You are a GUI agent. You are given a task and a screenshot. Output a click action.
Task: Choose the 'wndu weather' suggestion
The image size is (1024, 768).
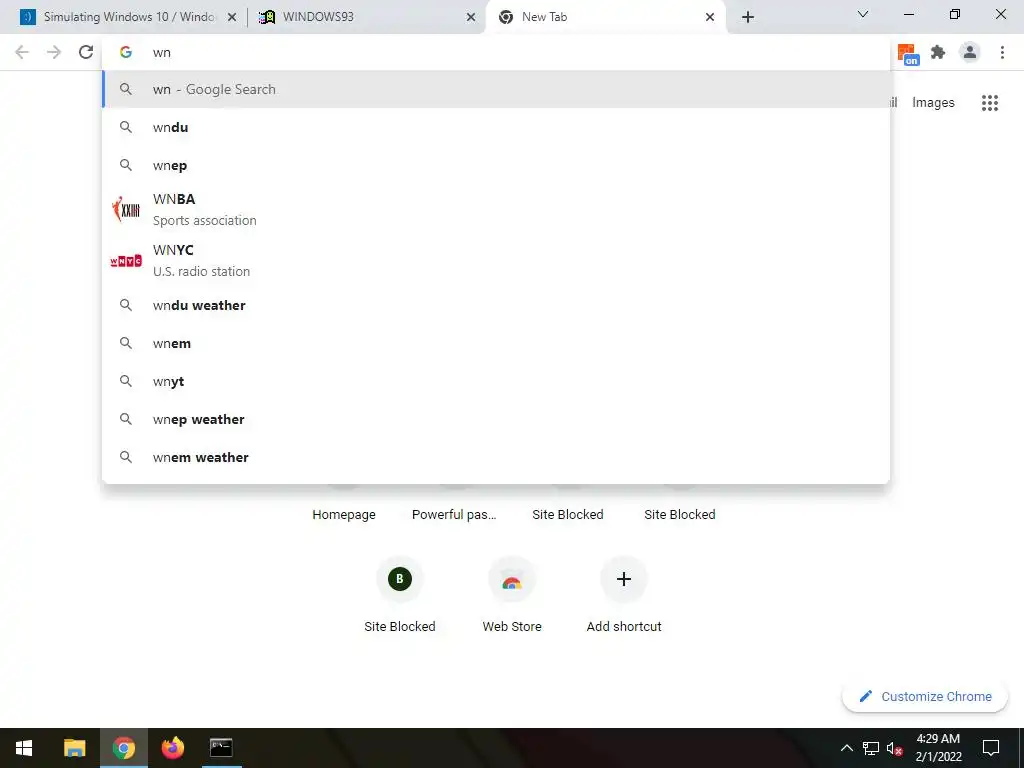(496, 305)
